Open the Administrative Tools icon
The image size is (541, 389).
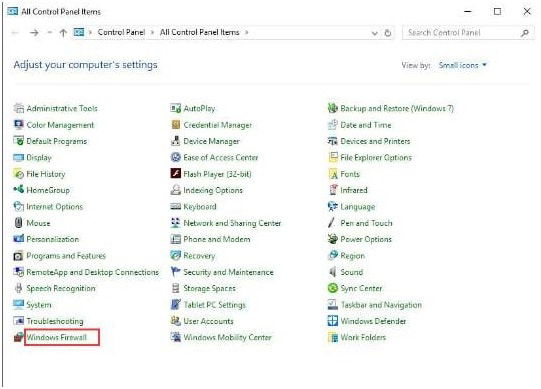pyautogui.click(x=18, y=108)
